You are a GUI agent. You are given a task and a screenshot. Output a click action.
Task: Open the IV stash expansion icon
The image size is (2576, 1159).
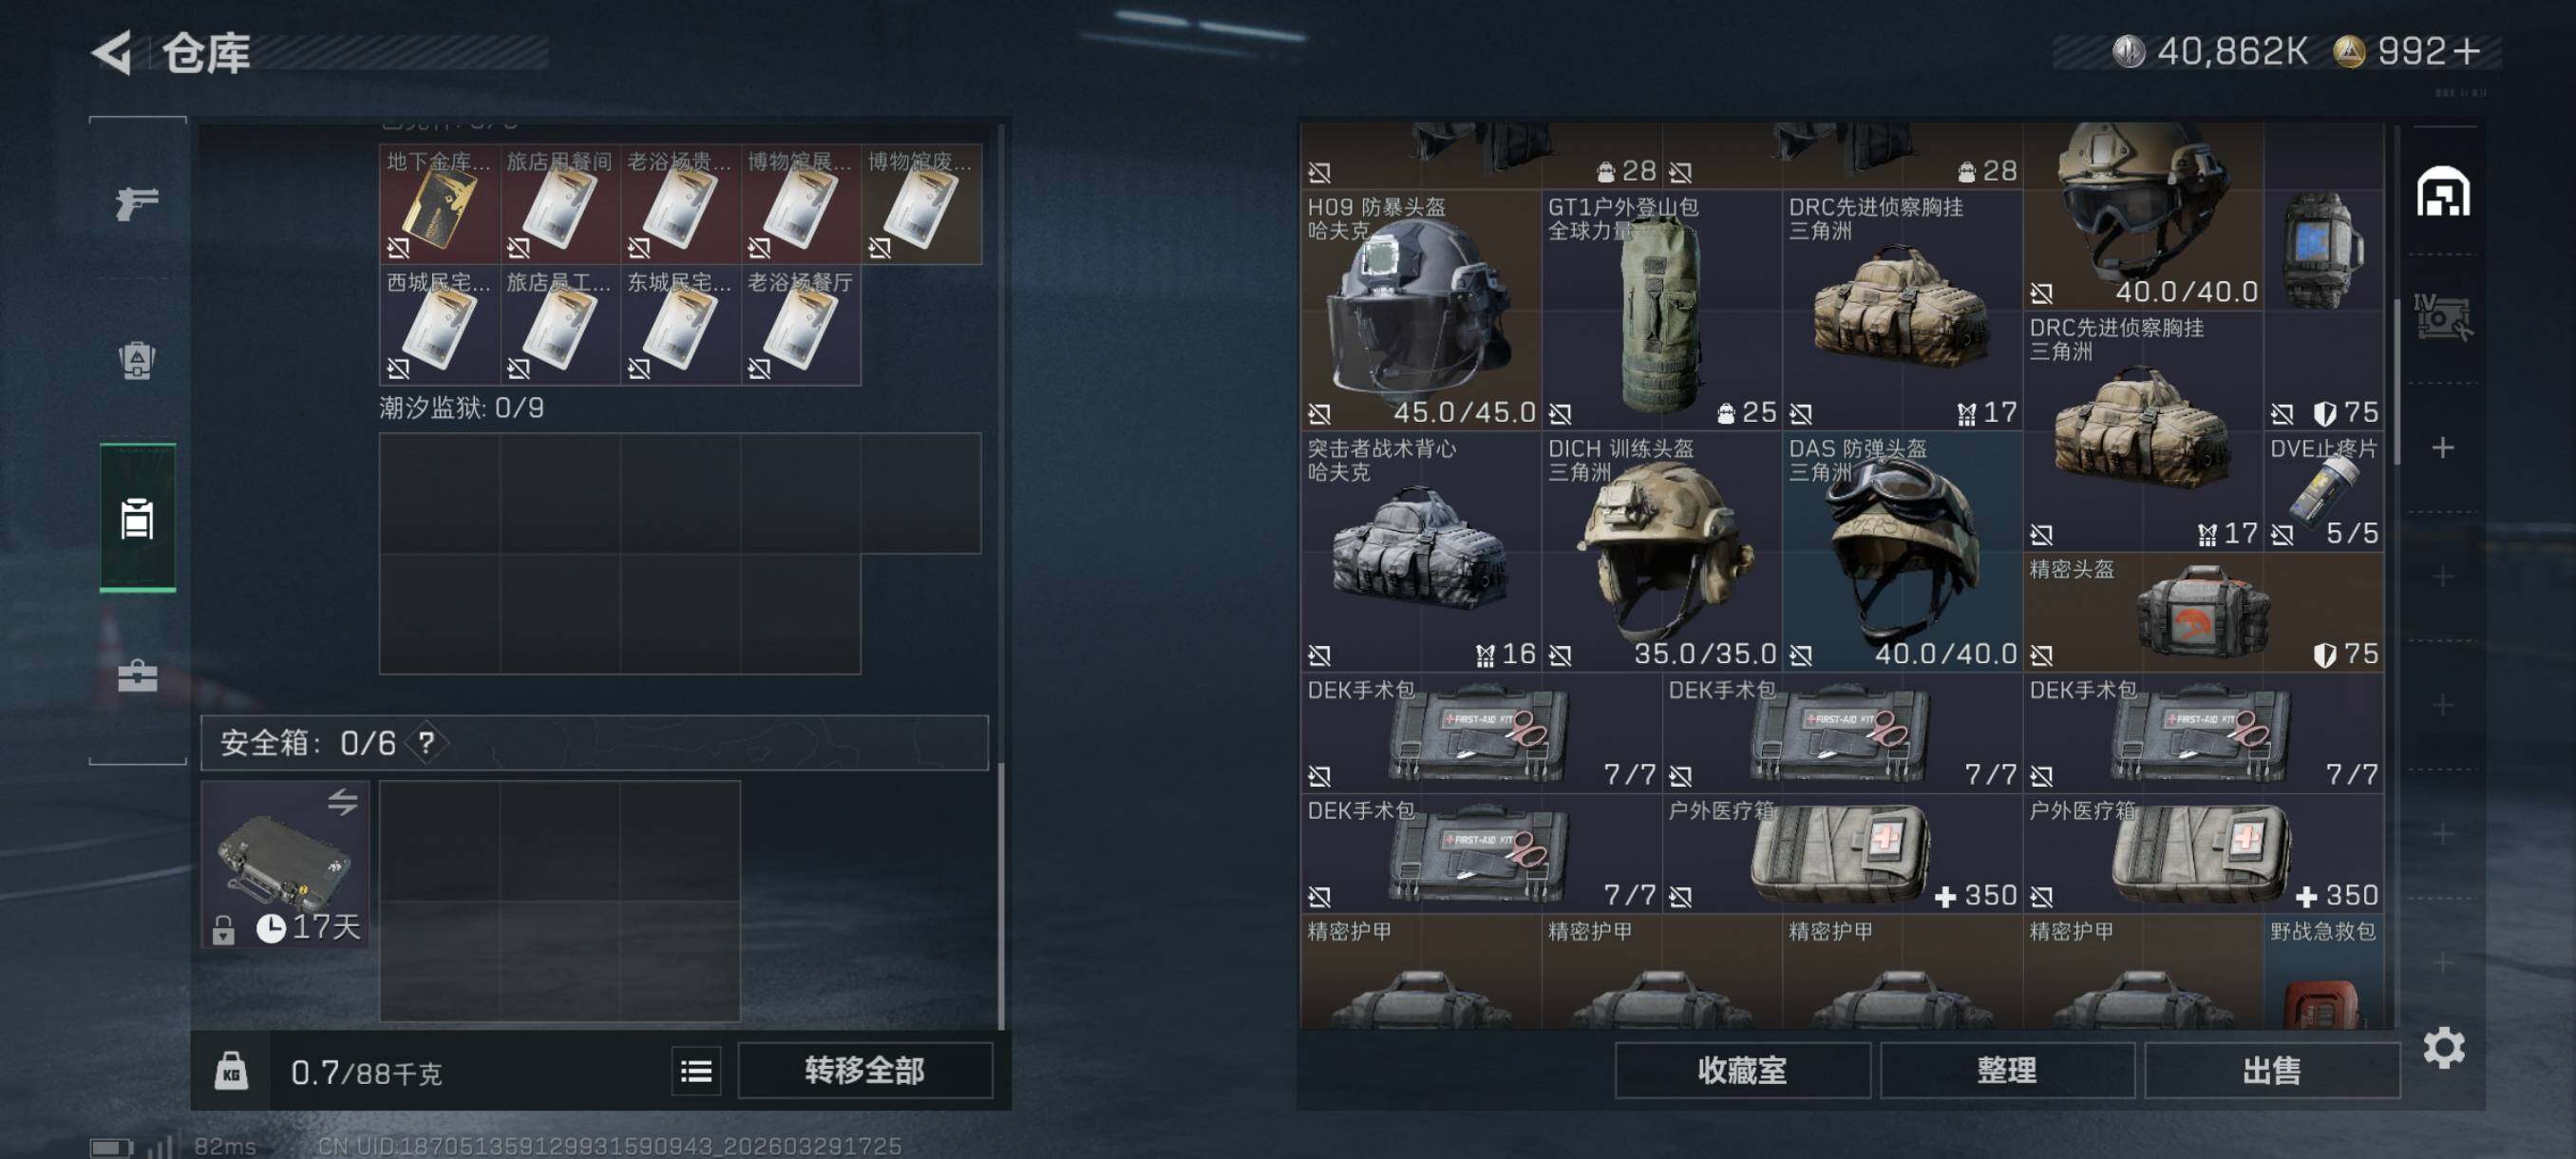[x=2441, y=317]
